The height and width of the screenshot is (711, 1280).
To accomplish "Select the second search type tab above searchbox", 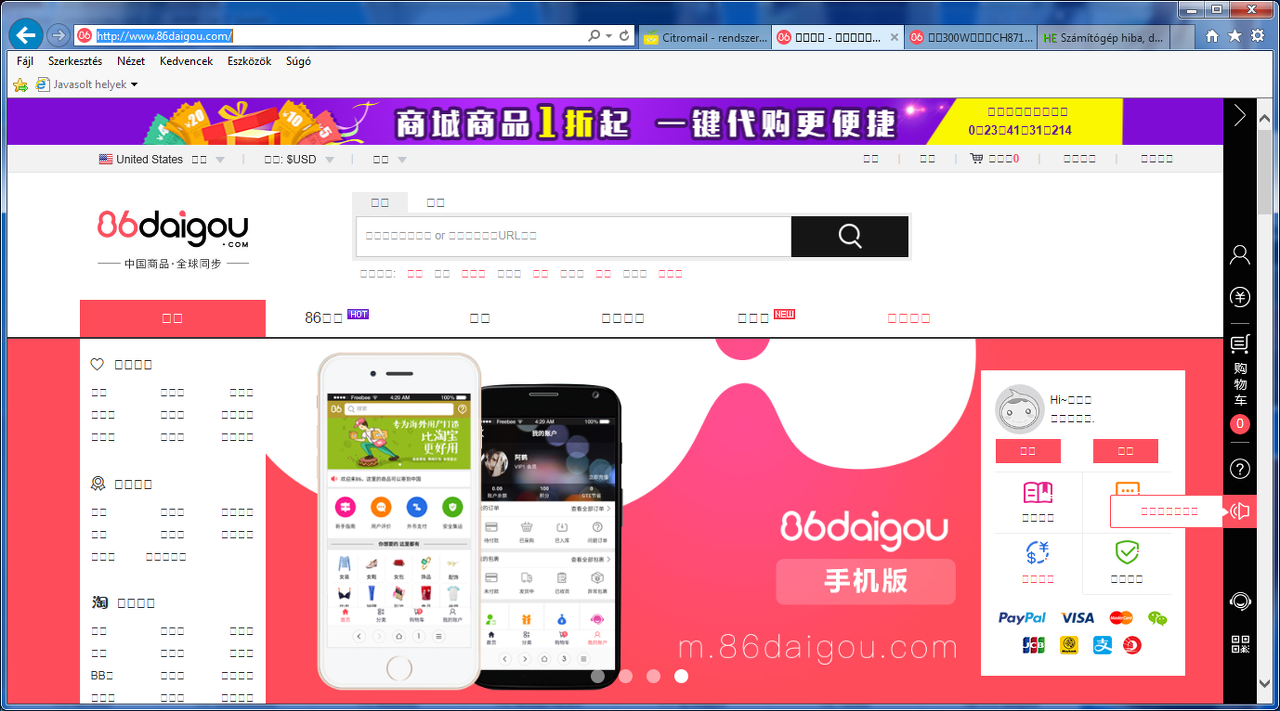I will [435, 202].
